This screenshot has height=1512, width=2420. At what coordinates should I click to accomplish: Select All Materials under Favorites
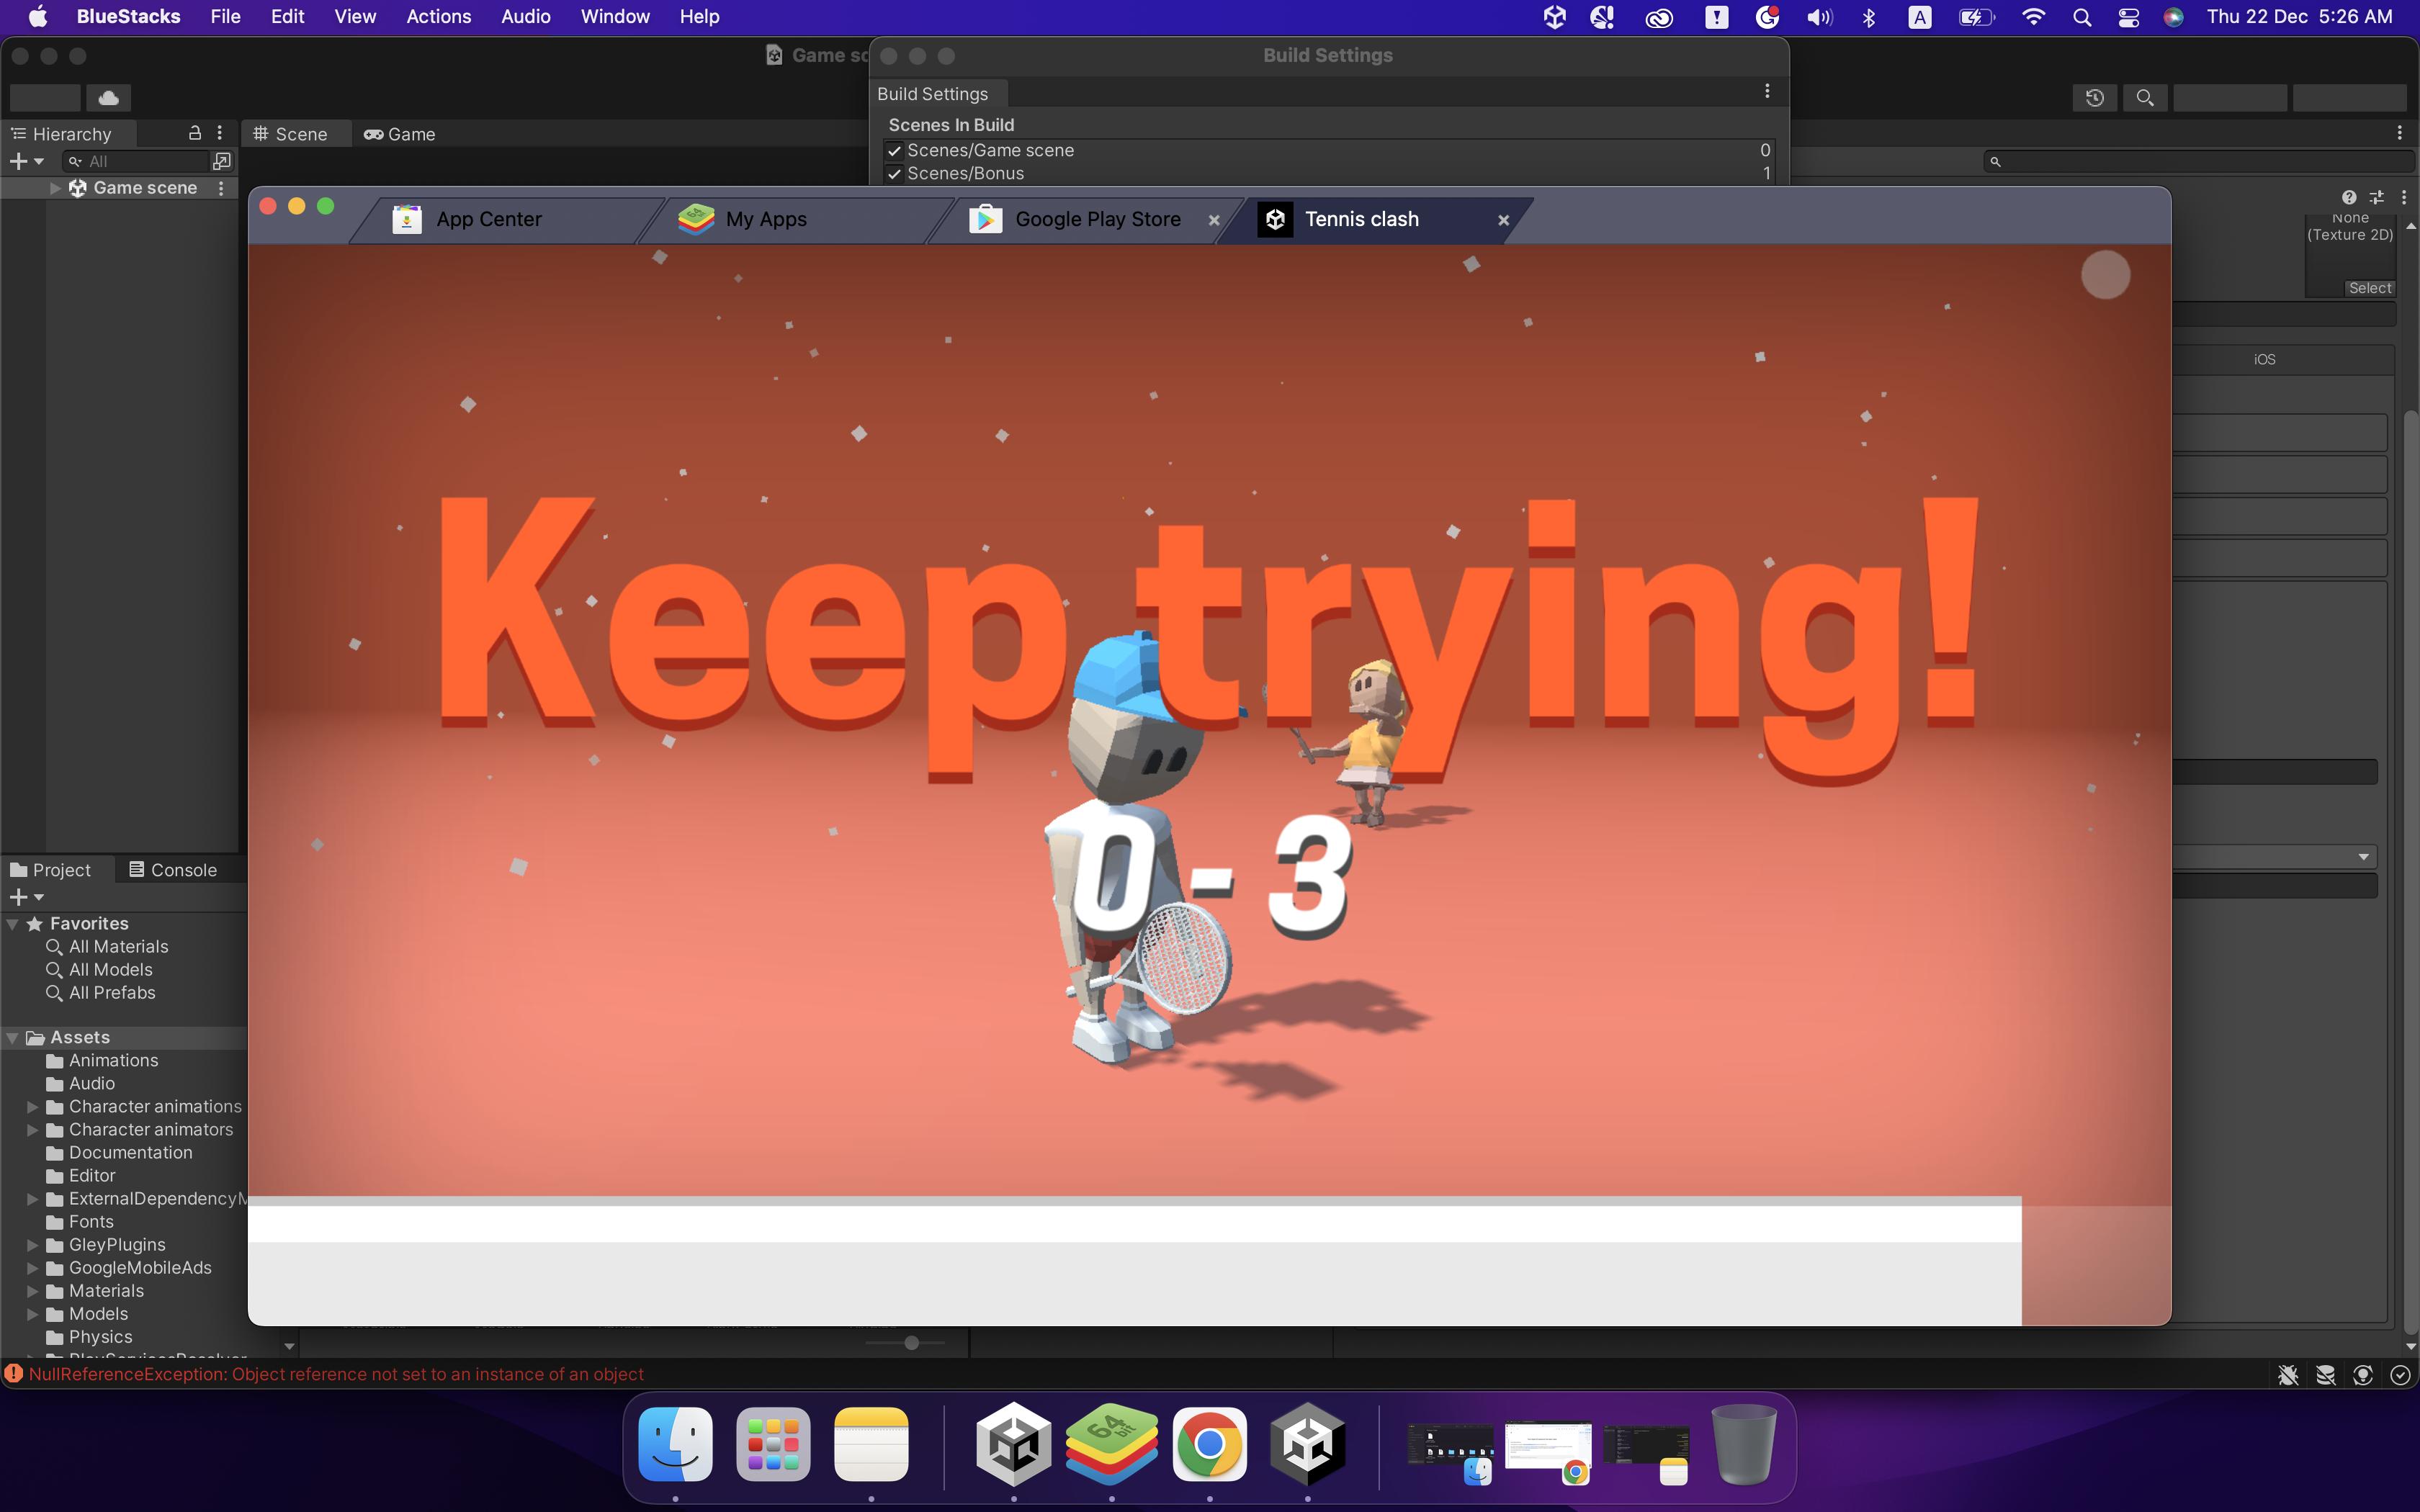(x=118, y=947)
